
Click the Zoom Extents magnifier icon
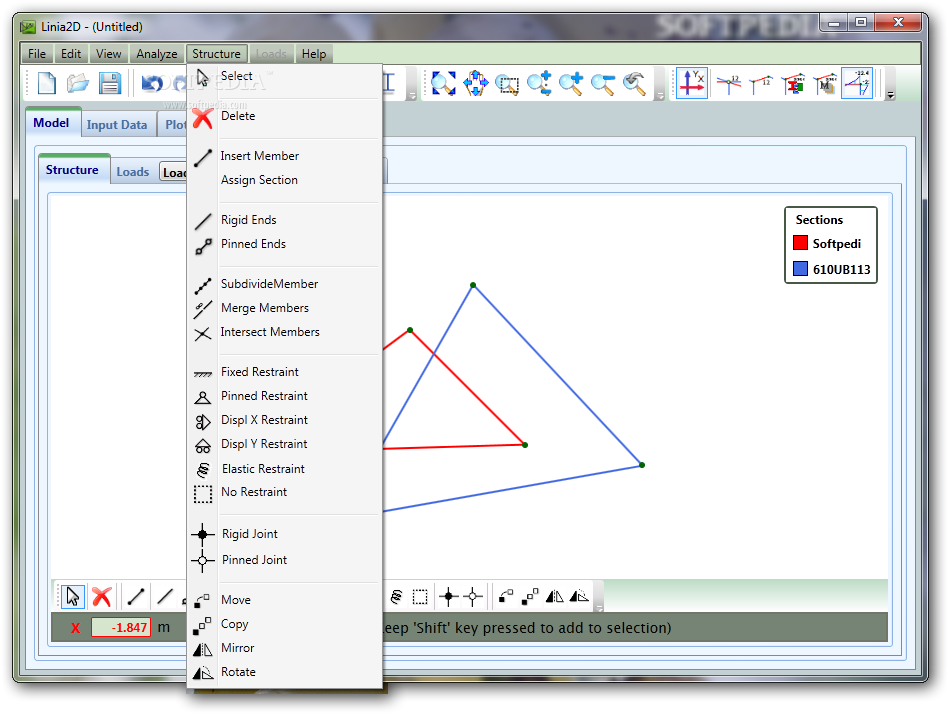[x=443, y=84]
